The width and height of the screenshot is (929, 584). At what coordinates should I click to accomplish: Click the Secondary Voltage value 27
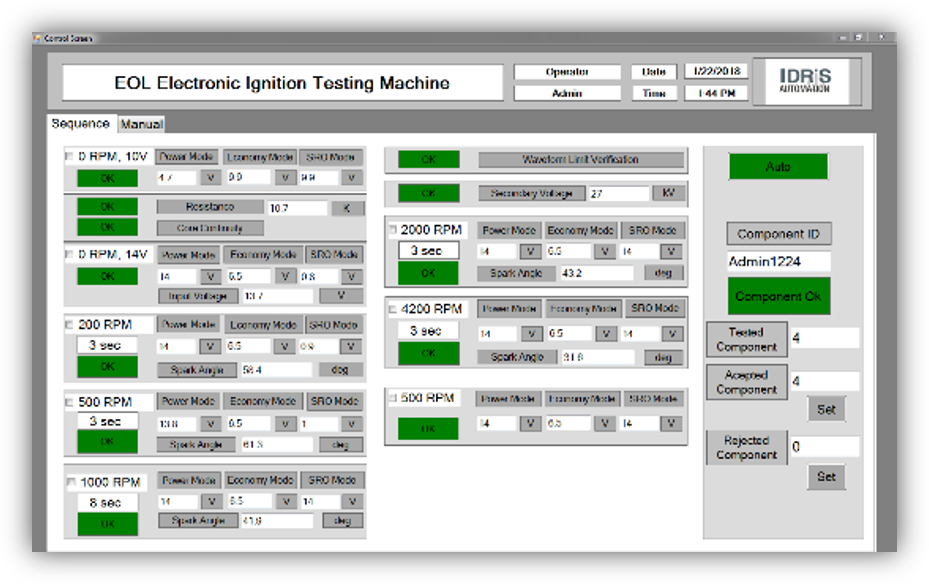[x=619, y=194]
